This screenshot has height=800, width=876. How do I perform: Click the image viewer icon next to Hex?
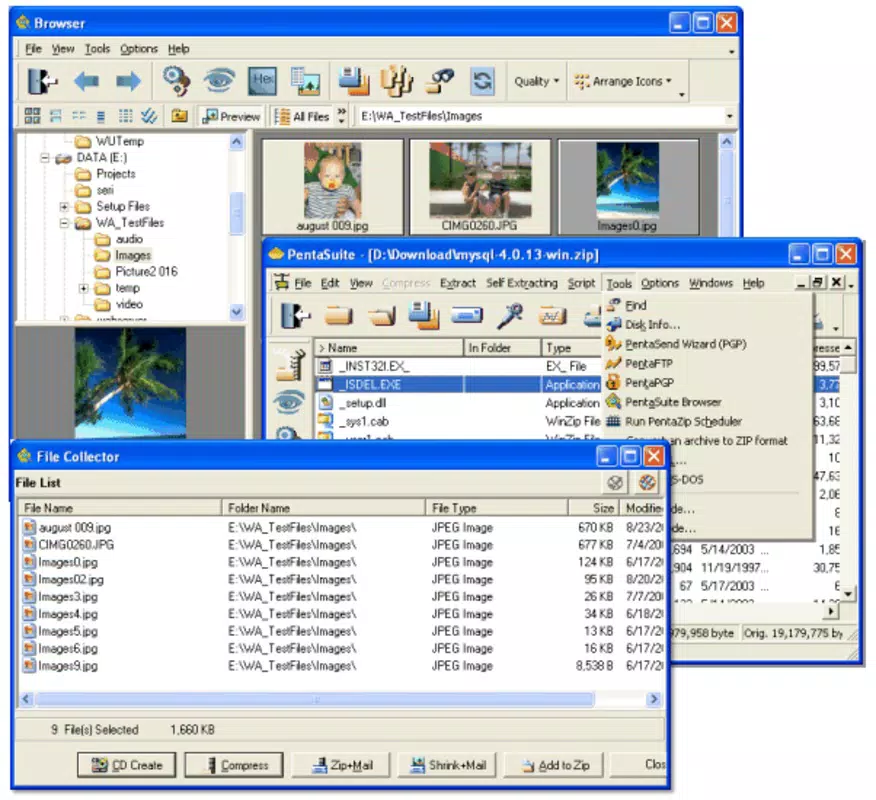click(x=305, y=81)
